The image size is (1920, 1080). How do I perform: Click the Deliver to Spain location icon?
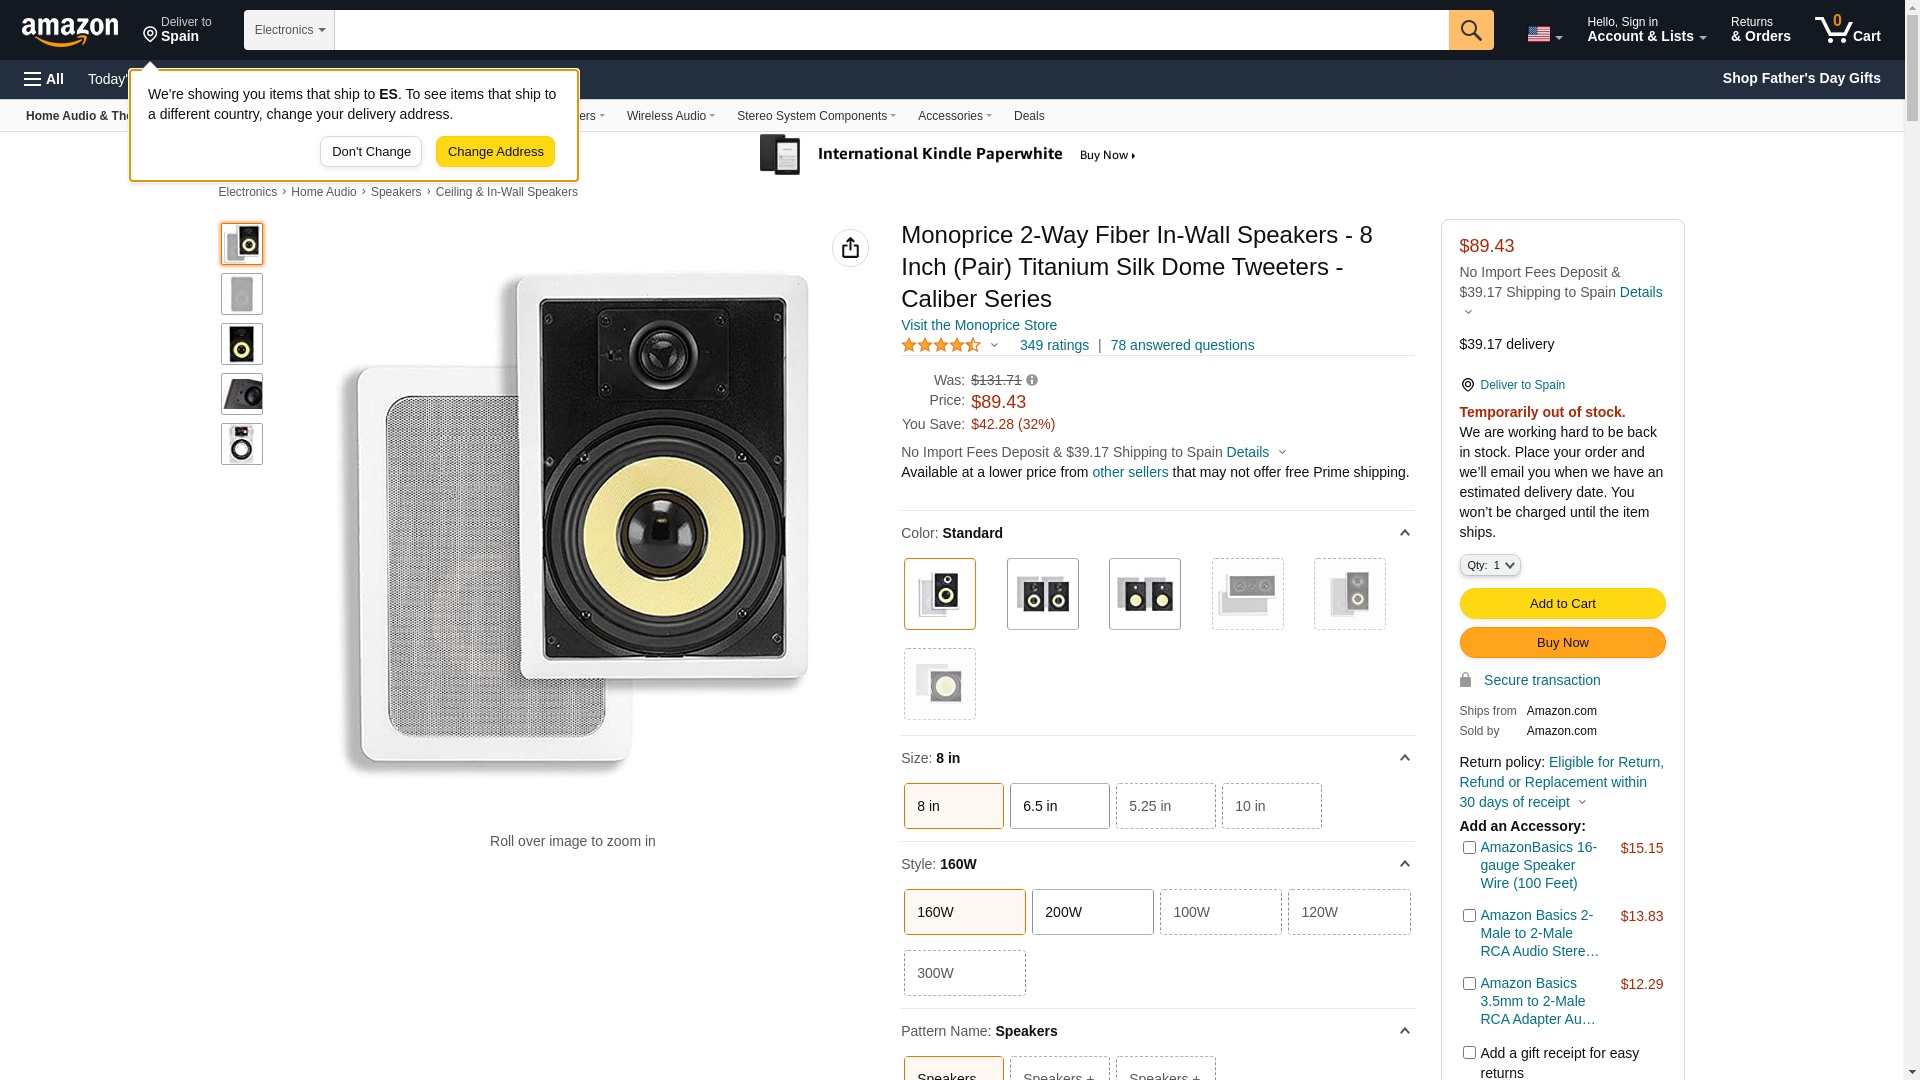pos(1467,385)
